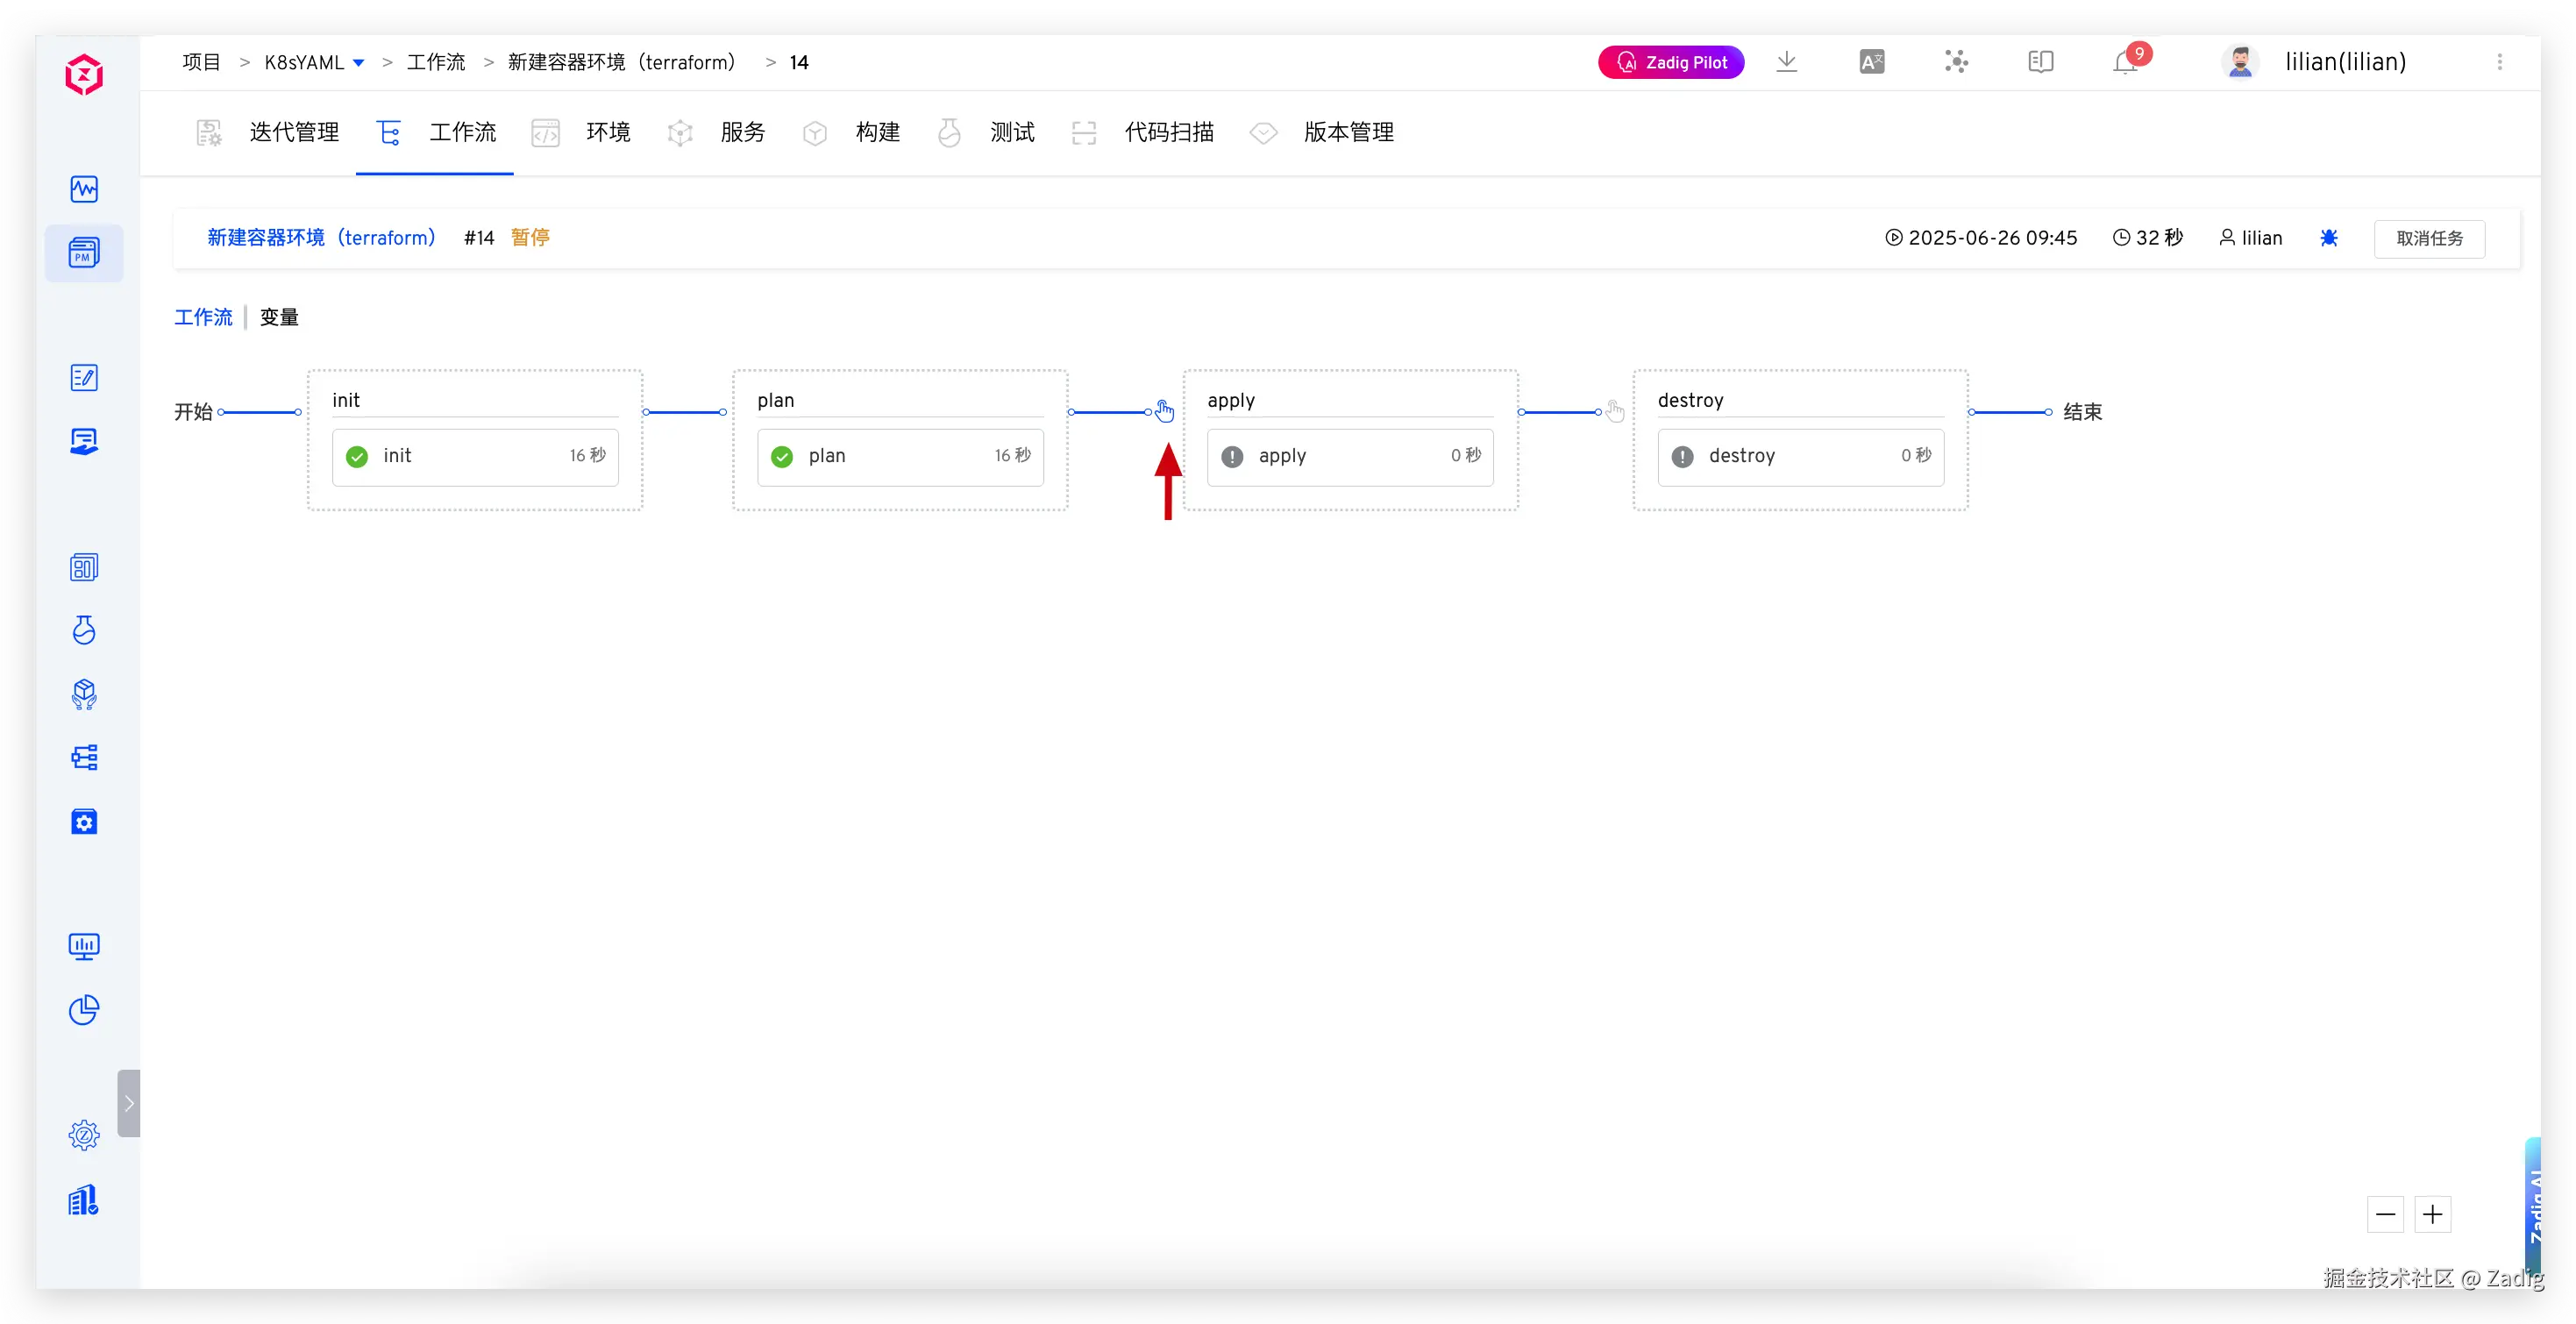The width and height of the screenshot is (2576, 1324).
Task: Open the notifications bell icon
Action: [2124, 63]
